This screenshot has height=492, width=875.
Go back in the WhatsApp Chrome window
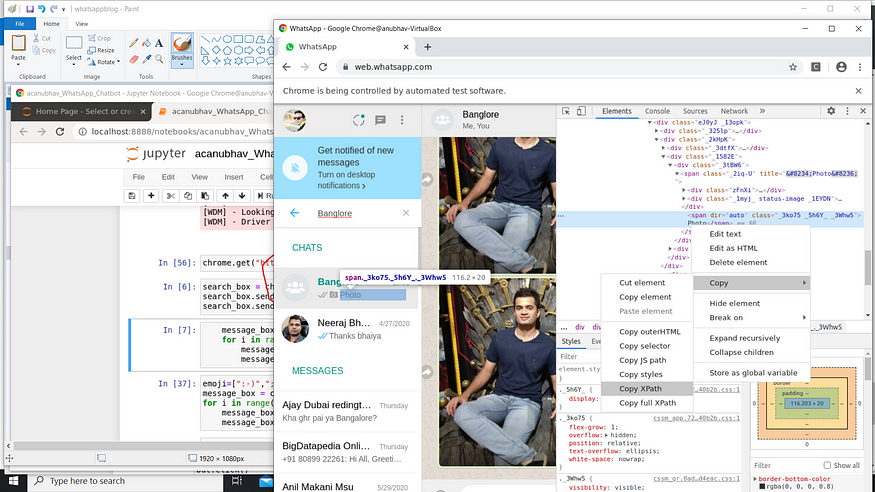click(x=286, y=67)
